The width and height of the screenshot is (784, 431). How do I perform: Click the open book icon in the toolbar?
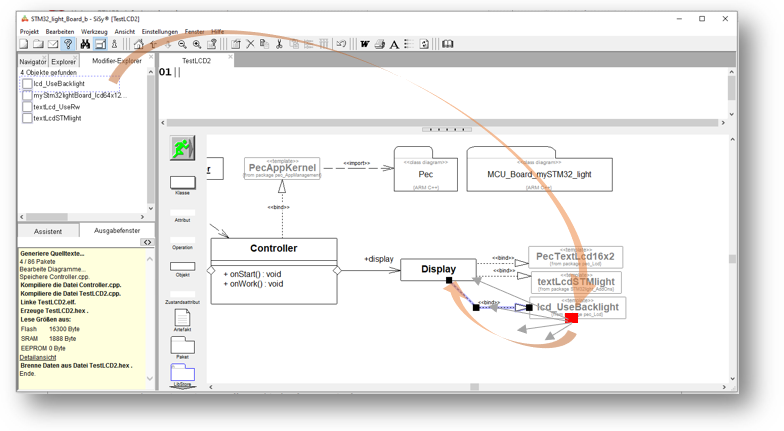447,44
